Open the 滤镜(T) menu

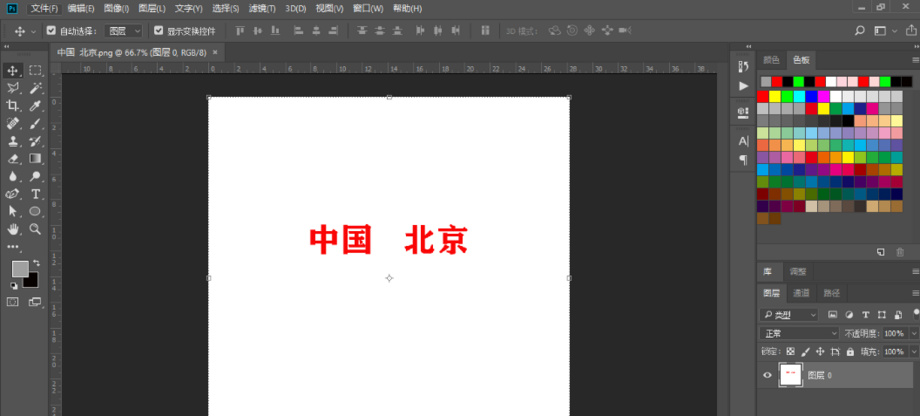point(262,9)
